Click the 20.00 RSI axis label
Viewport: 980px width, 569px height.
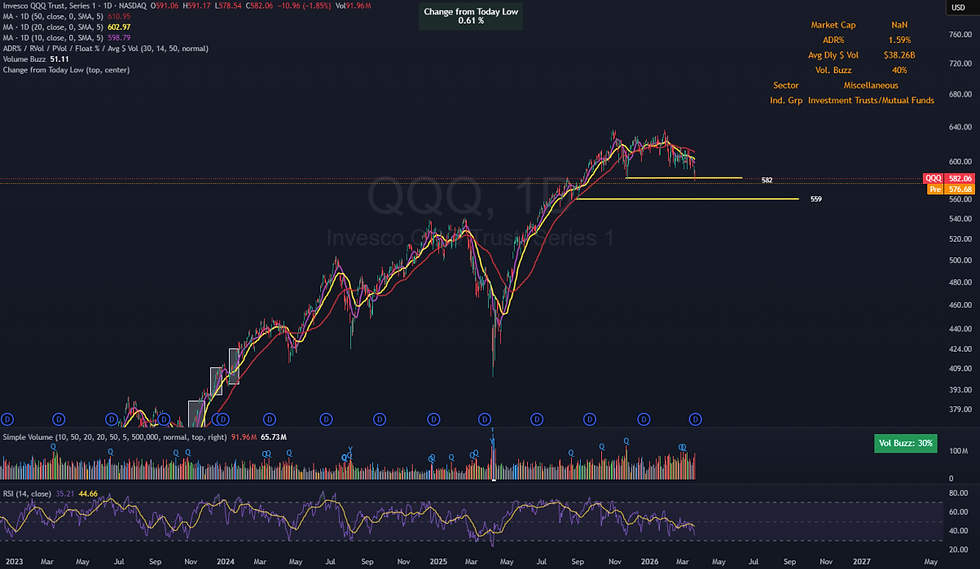959,550
